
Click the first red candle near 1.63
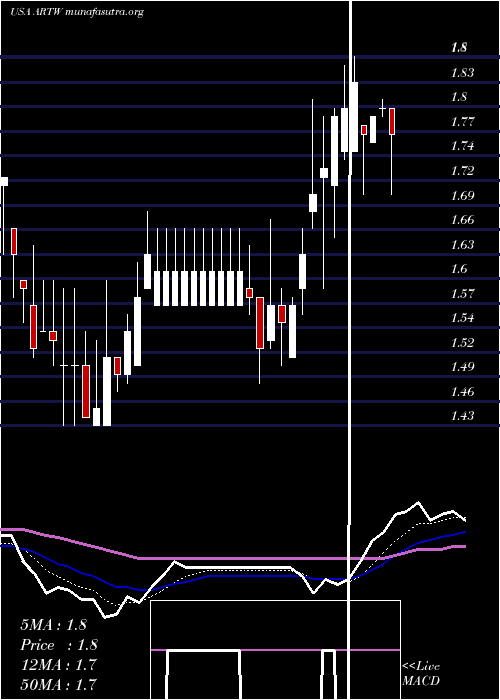tap(14, 241)
